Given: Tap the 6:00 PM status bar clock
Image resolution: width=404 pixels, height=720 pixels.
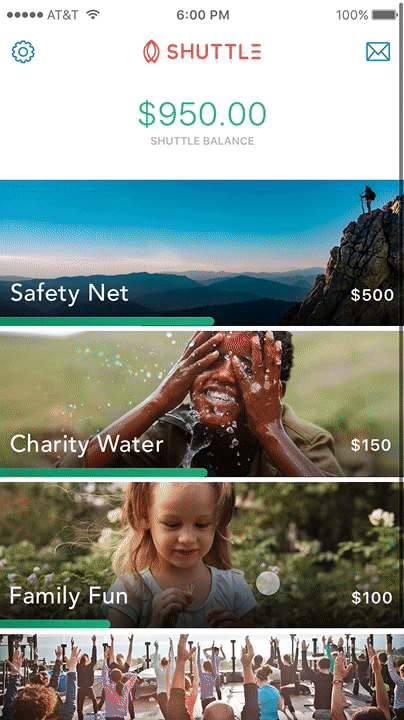Looking at the screenshot, I should coord(202,15).
